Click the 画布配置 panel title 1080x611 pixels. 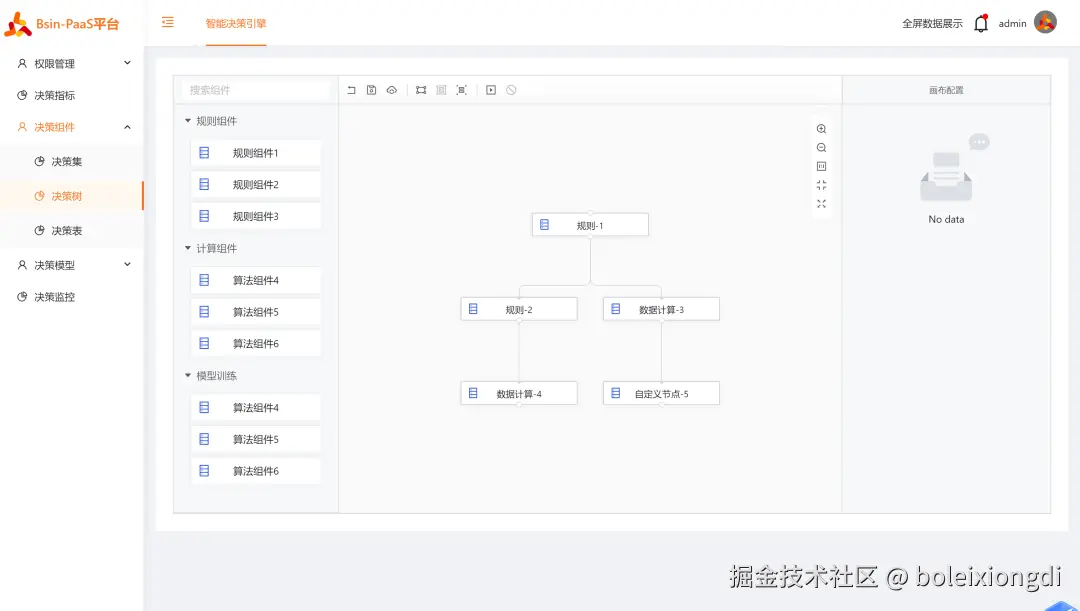[946, 90]
